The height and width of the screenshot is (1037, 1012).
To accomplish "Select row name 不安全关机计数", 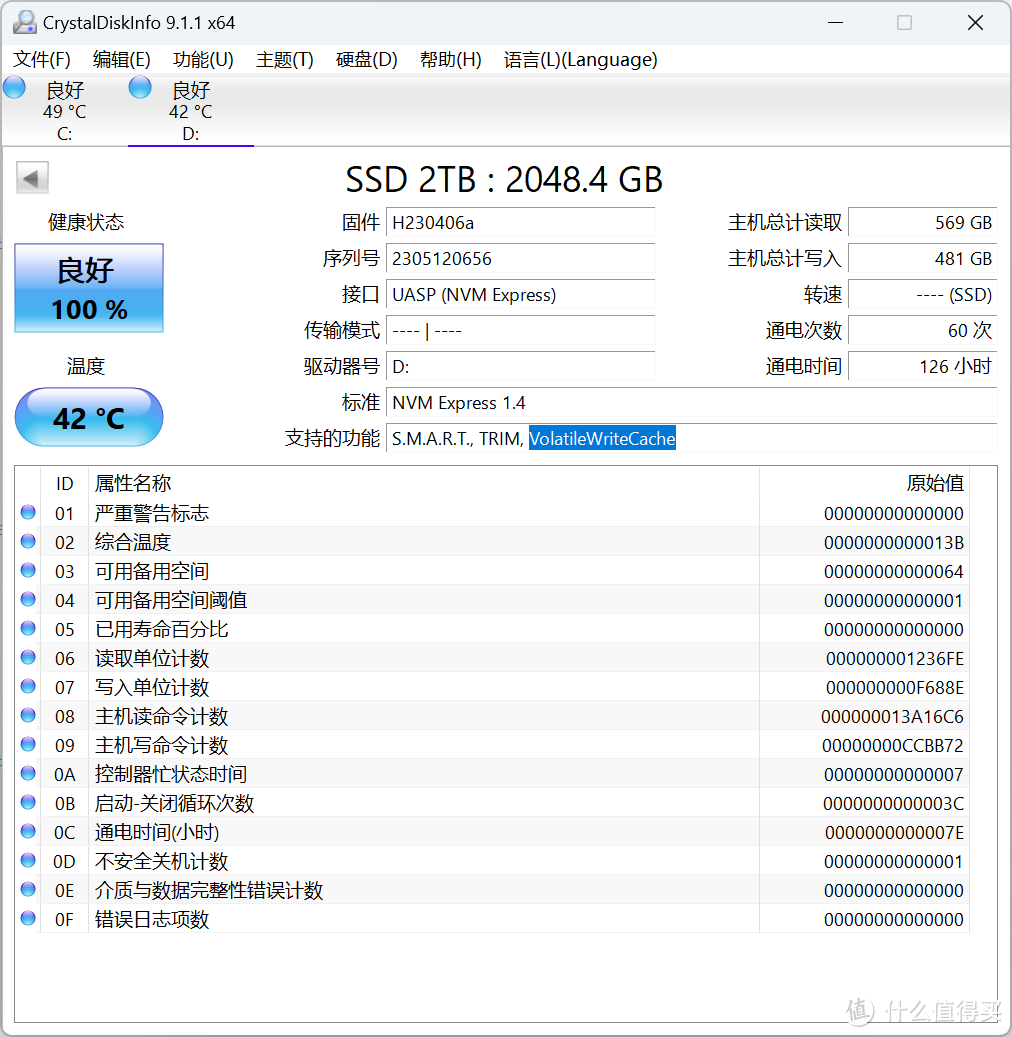I will coord(161,861).
